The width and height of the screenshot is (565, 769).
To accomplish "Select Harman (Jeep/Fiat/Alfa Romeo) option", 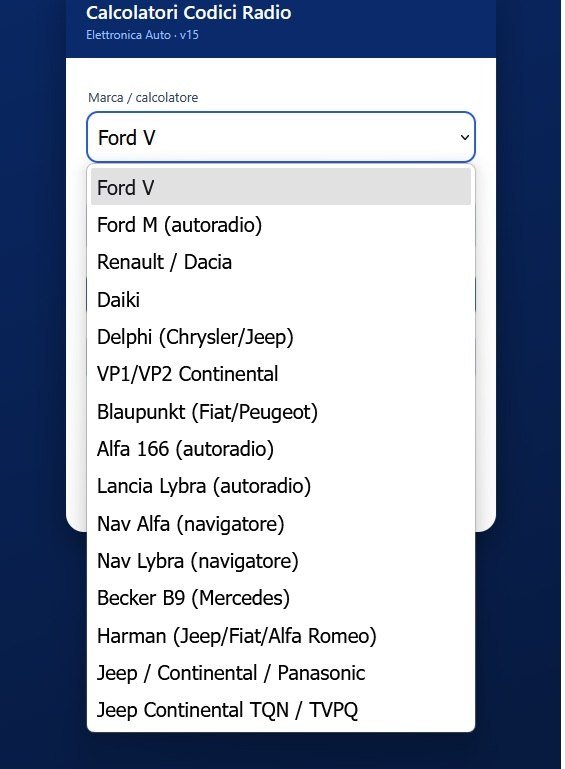I will click(281, 636).
